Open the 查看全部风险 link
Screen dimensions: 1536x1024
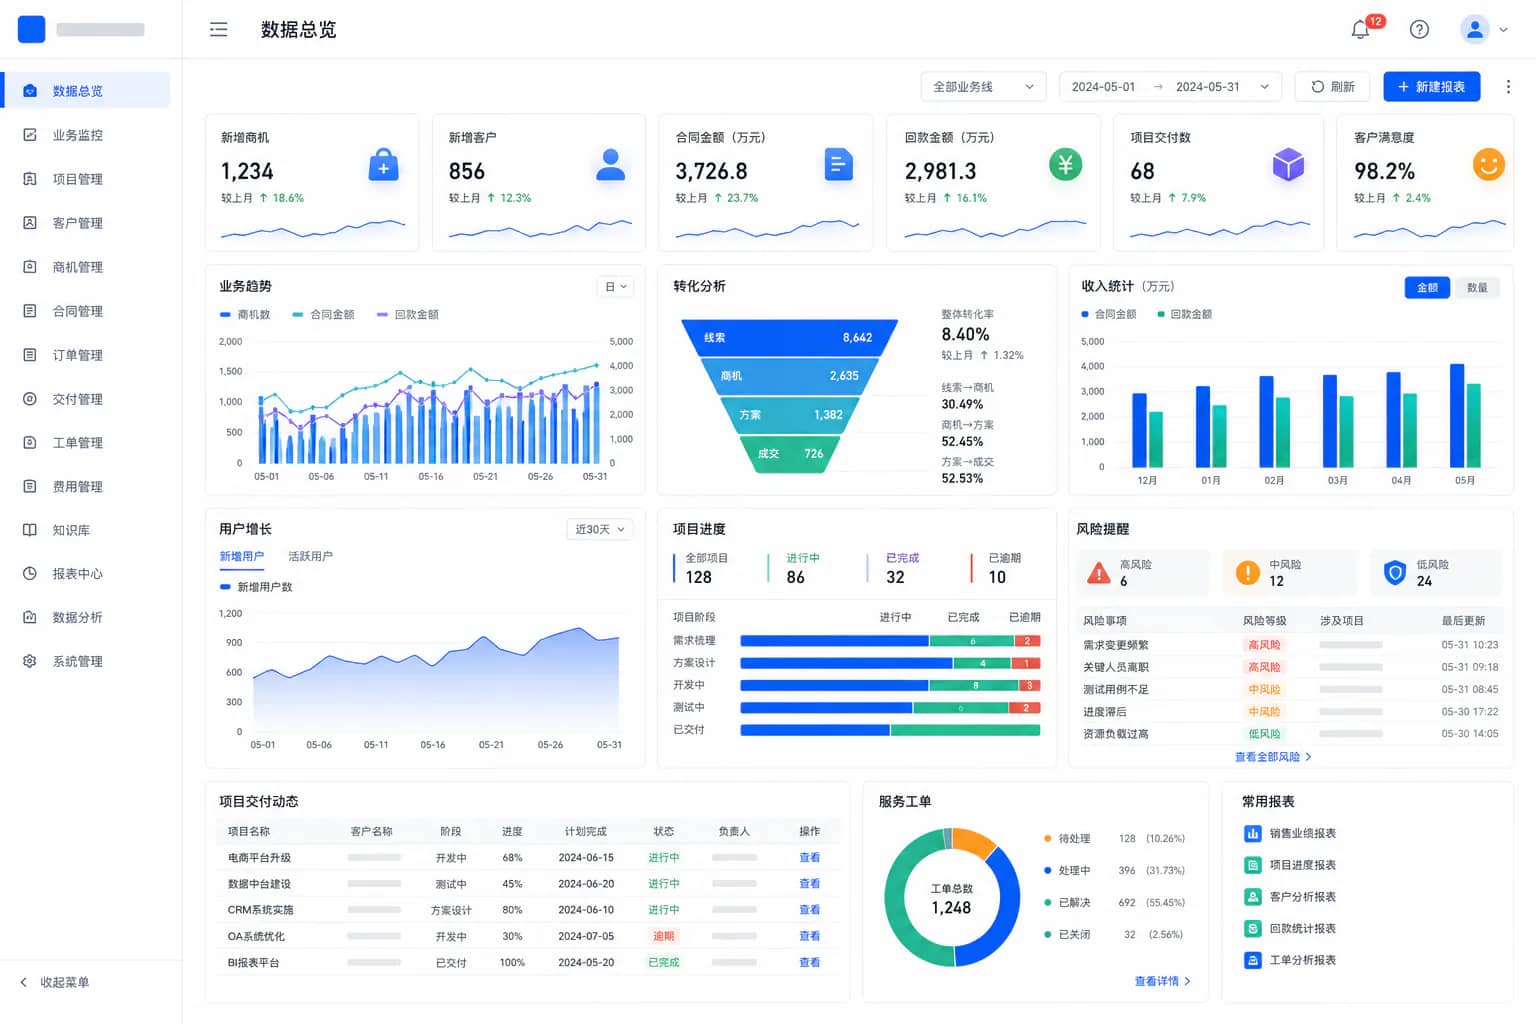(x=1273, y=757)
